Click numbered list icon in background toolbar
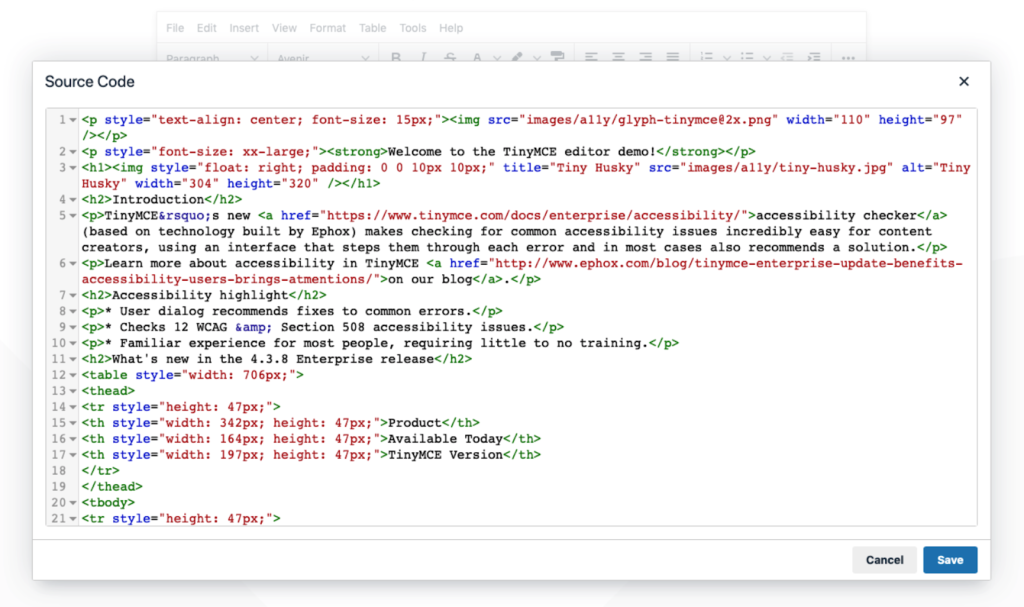The image size is (1024, 607). click(x=707, y=57)
